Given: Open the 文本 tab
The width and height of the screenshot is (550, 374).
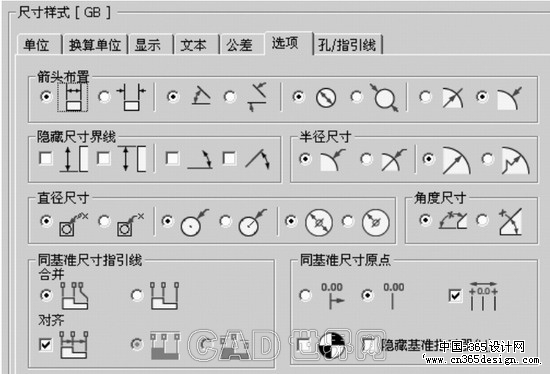Looking at the screenshot, I should [x=193, y=45].
